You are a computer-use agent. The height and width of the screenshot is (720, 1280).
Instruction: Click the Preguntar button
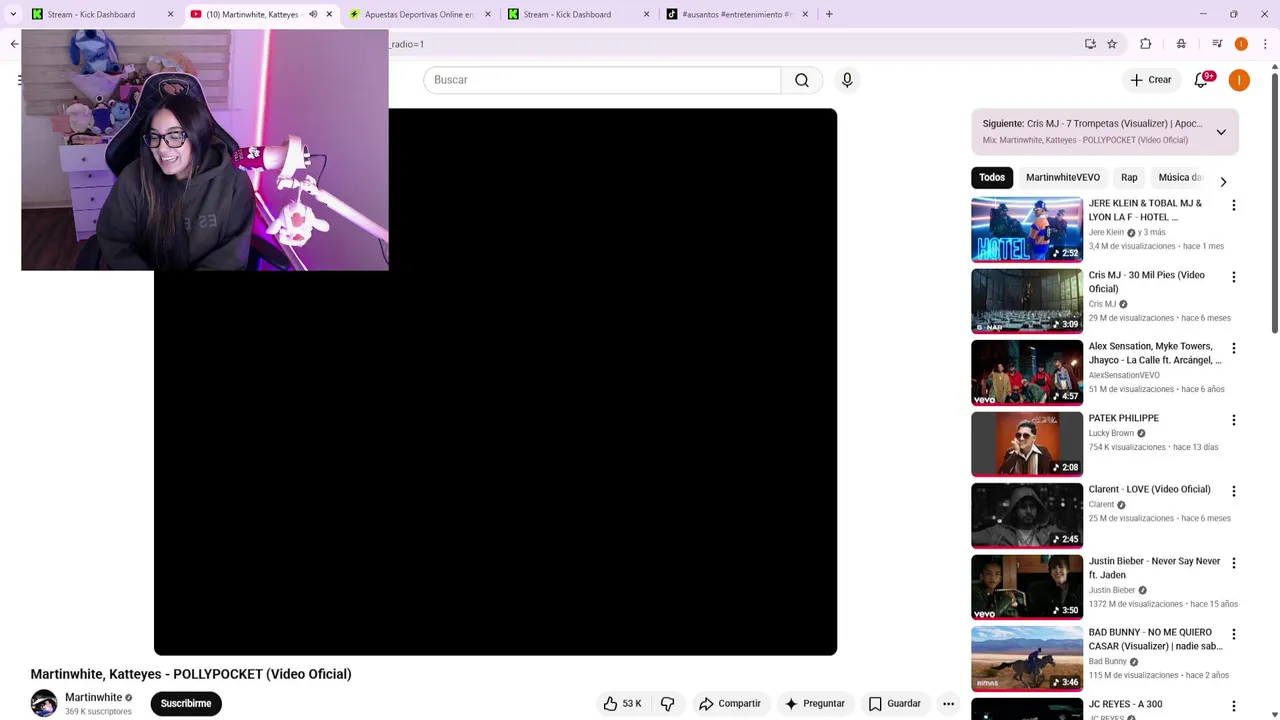point(816,704)
